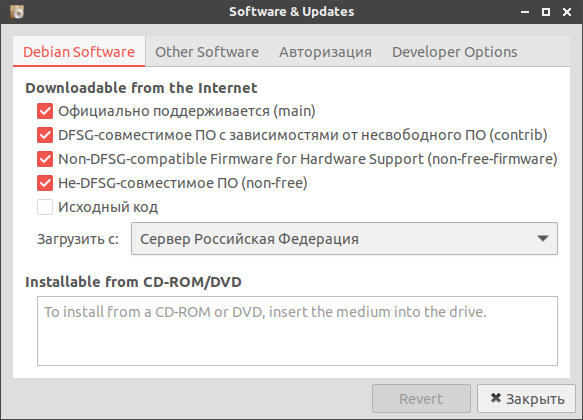Minimize the Software & Updates window
Screen dimensions: 583x420
coord(525,12)
